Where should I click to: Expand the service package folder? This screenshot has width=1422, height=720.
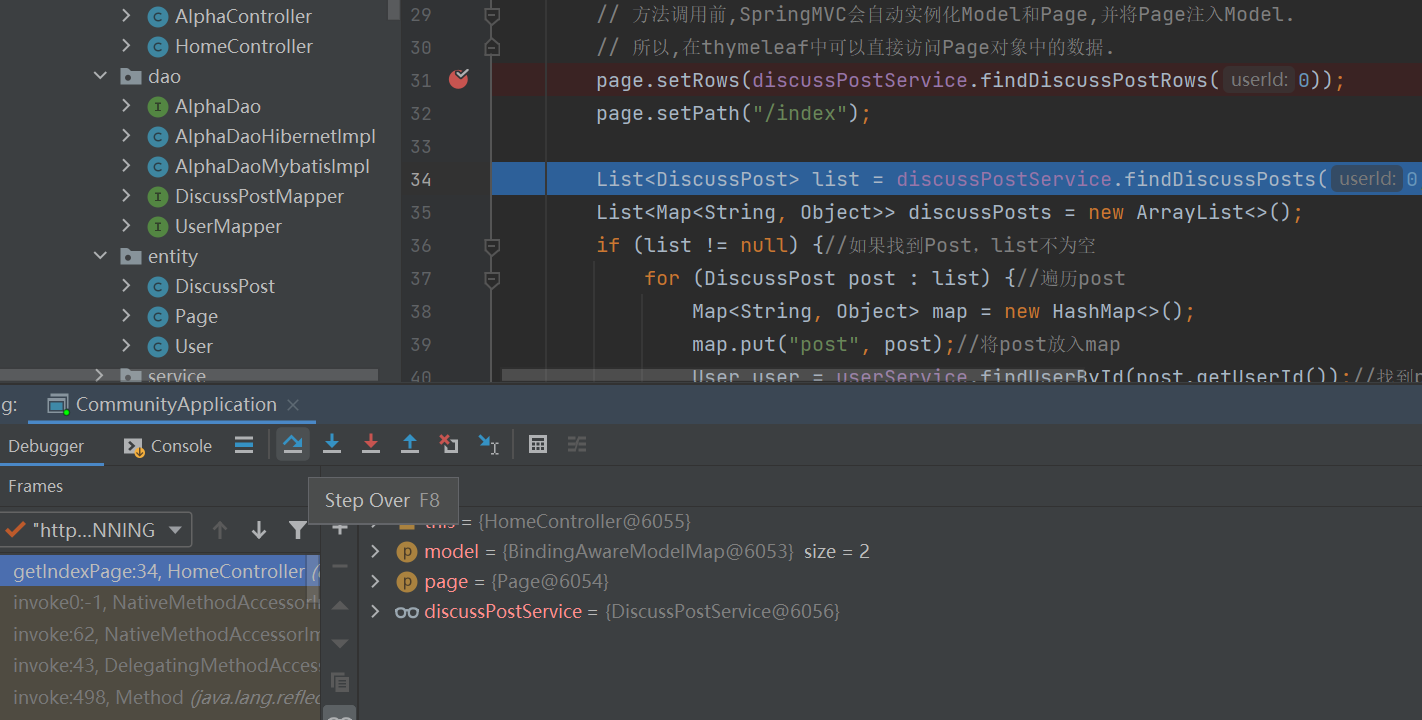[100, 376]
